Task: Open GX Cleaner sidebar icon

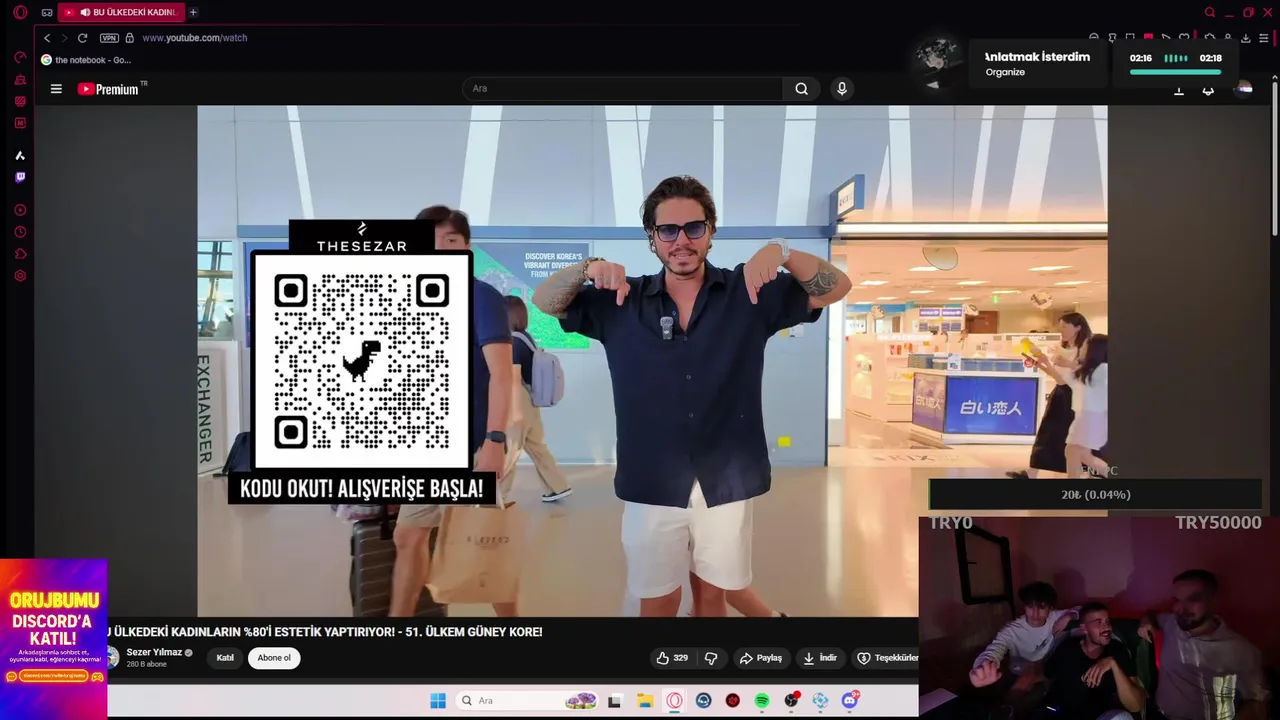Action: [x=20, y=79]
